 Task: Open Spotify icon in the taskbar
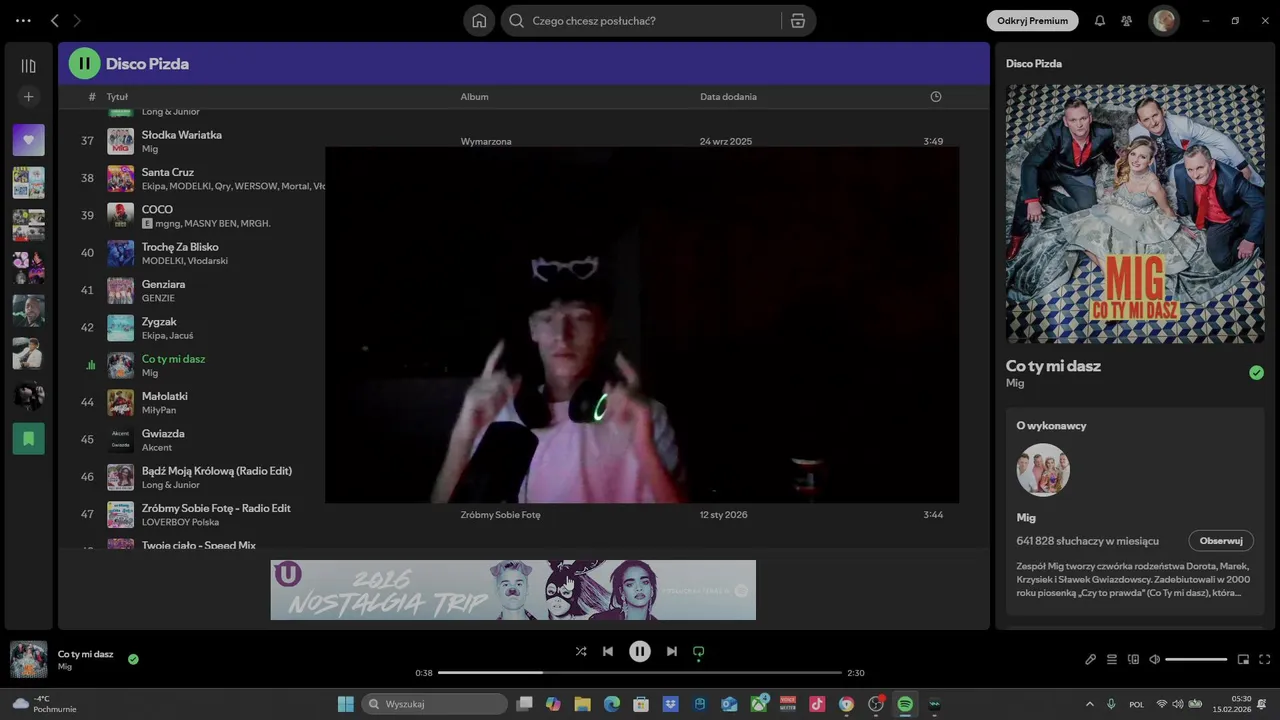[x=905, y=704]
